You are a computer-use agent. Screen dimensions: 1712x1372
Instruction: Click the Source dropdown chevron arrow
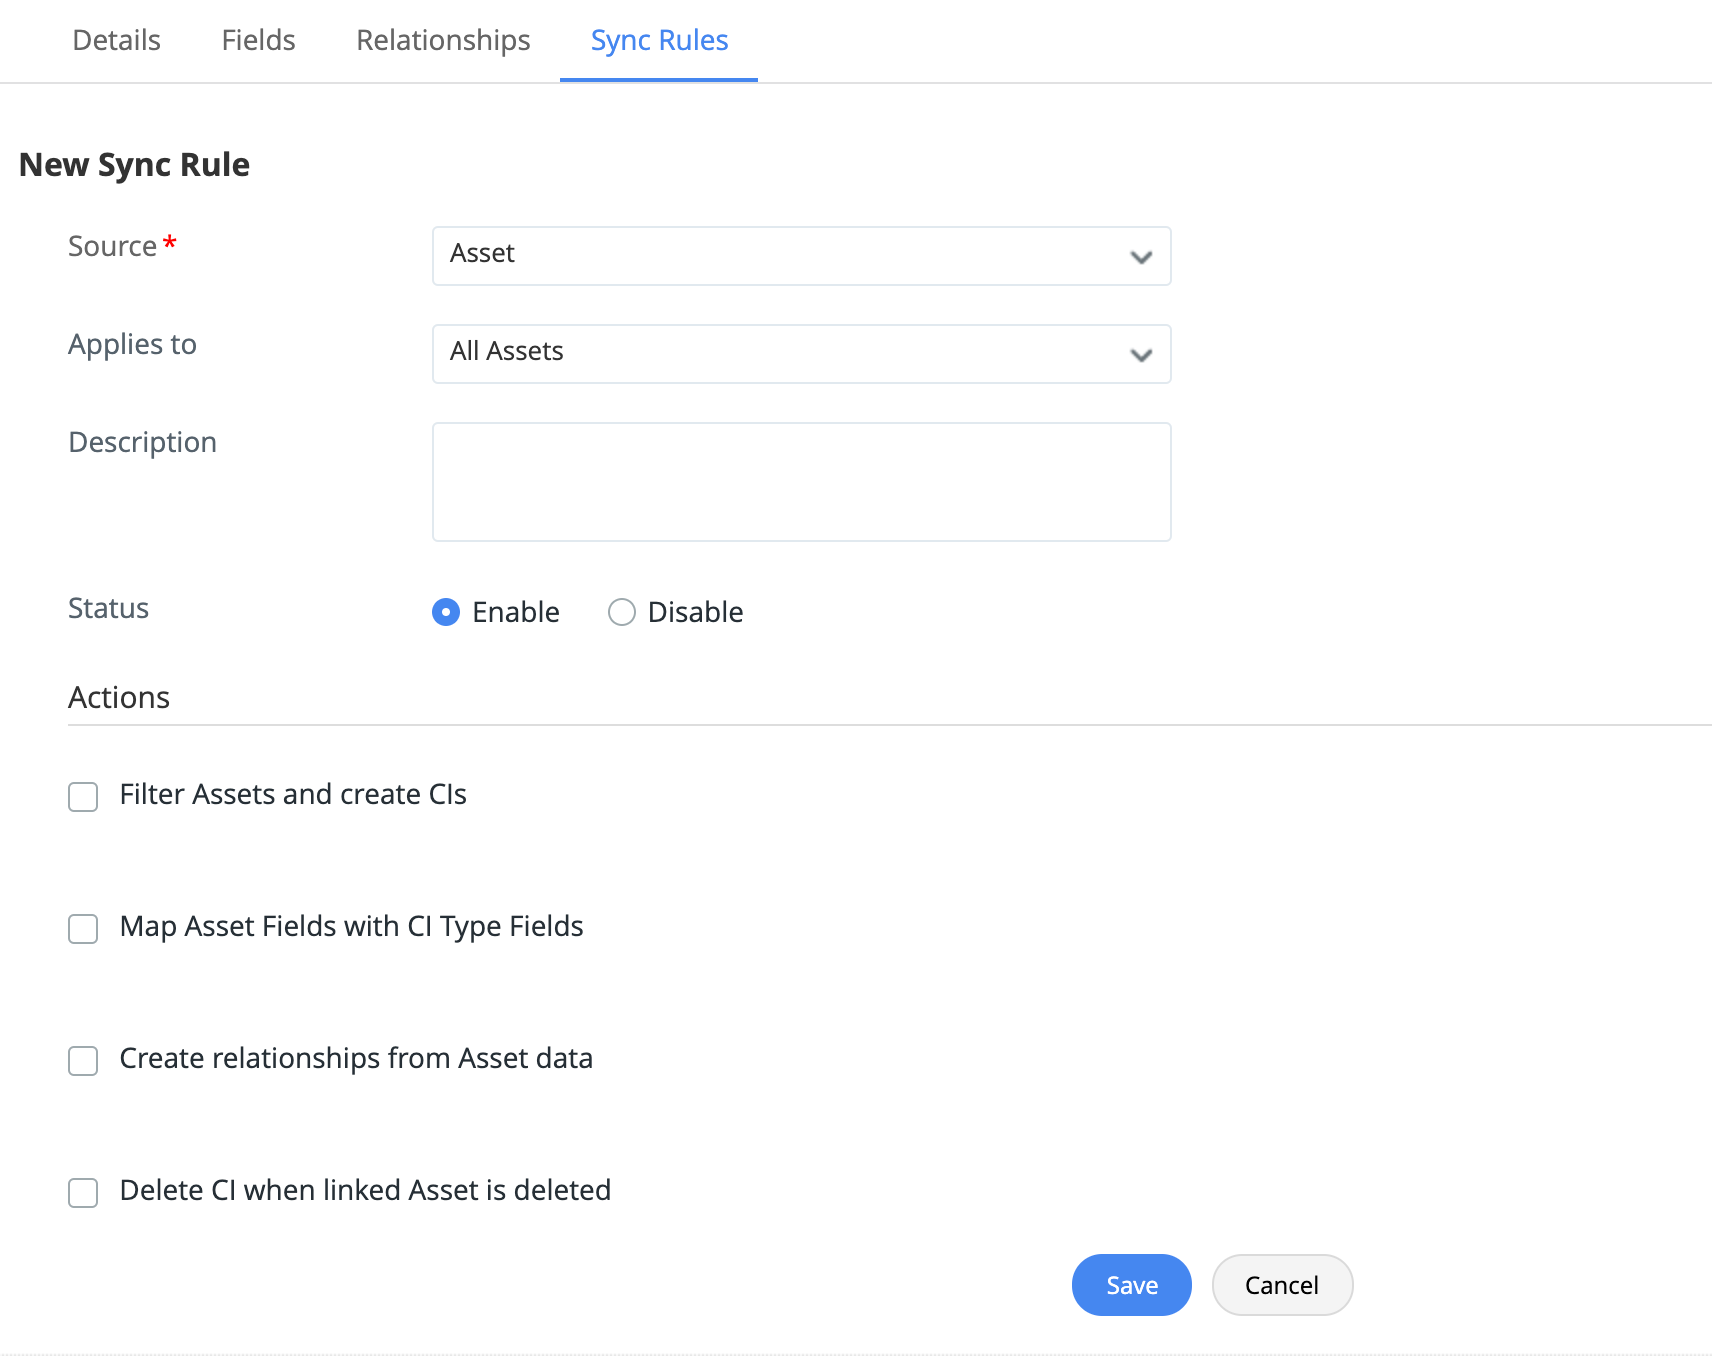(x=1141, y=257)
